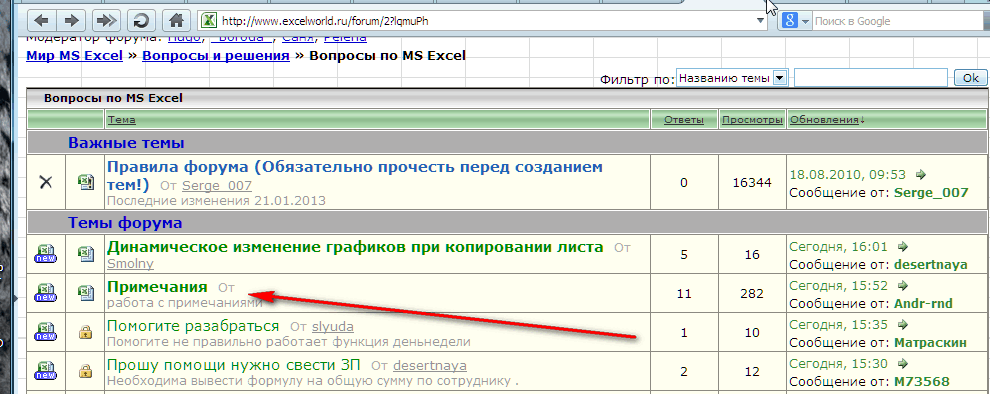Click the Excel sheet icon in 'Примечания' row

tap(85, 293)
